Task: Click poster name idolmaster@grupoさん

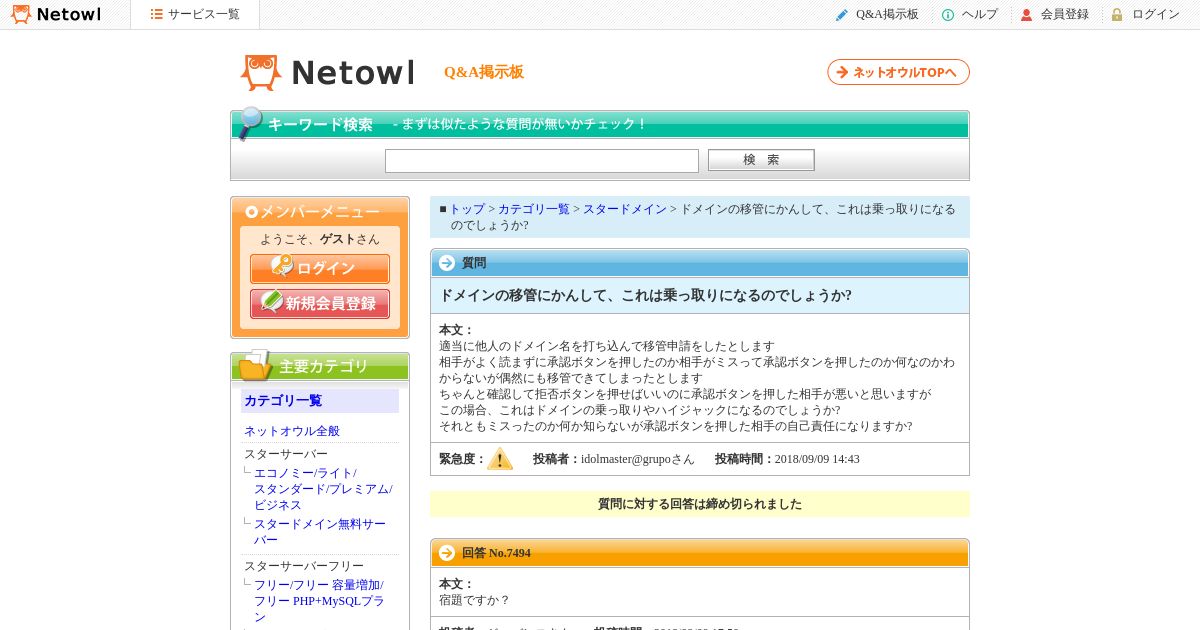Action: (638, 459)
